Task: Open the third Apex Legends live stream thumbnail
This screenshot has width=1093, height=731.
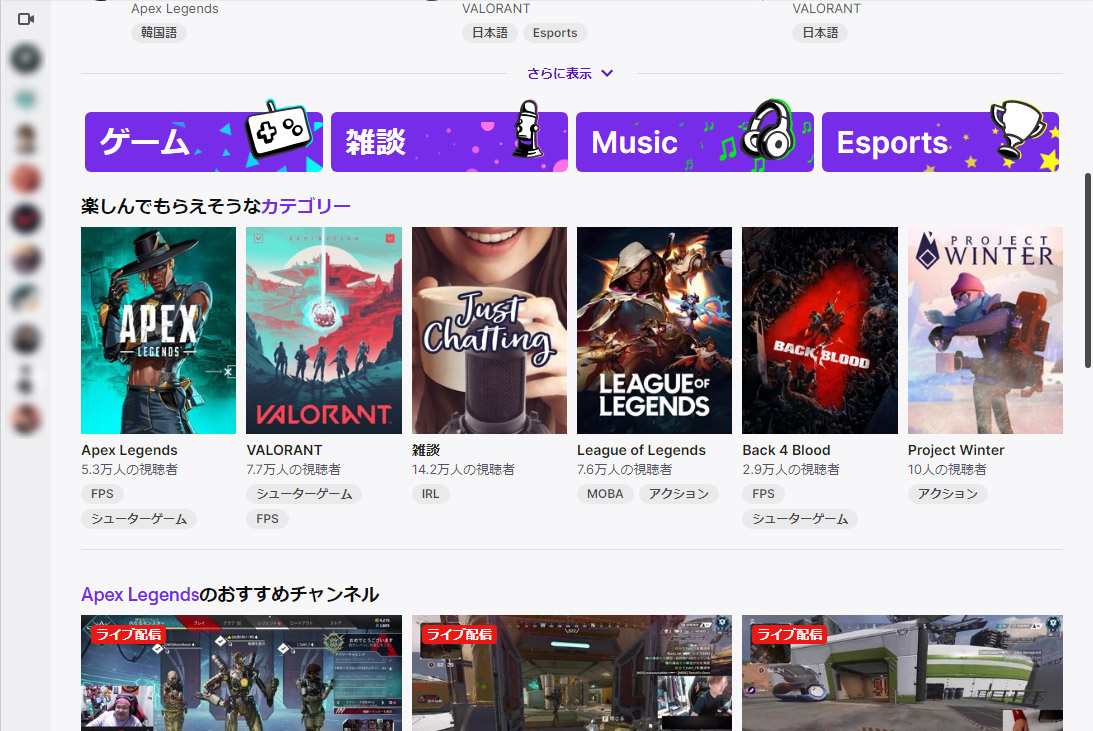Action: (902, 672)
